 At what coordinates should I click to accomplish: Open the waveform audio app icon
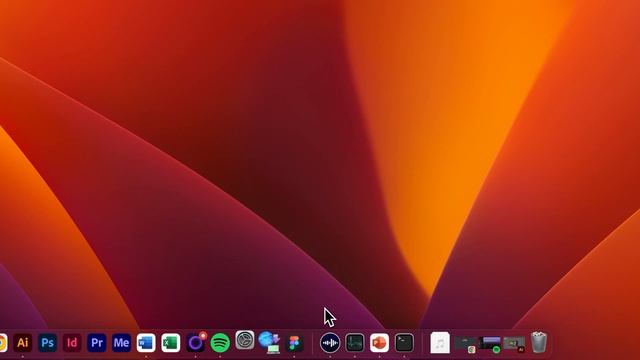pyautogui.click(x=330, y=342)
